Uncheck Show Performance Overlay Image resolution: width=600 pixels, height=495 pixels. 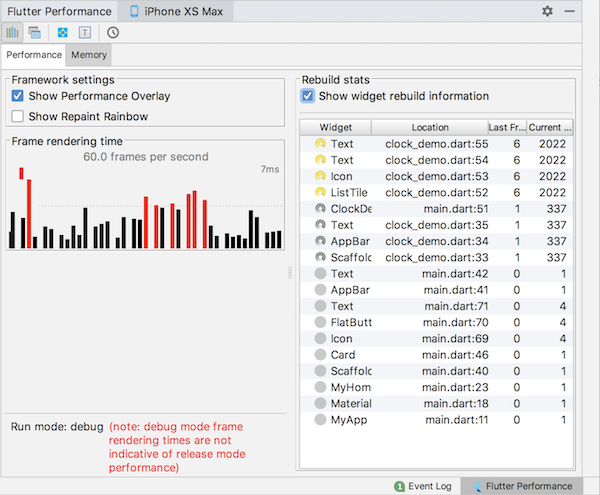pos(17,96)
